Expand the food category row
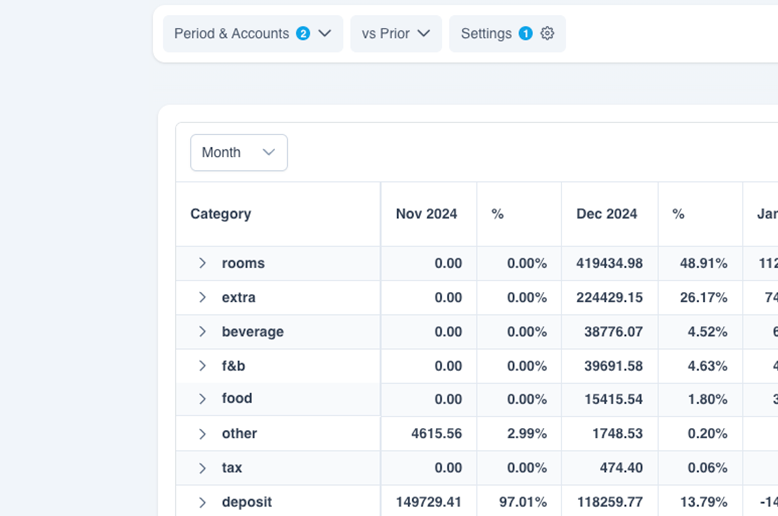This screenshot has width=778, height=516. coord(202,398)
